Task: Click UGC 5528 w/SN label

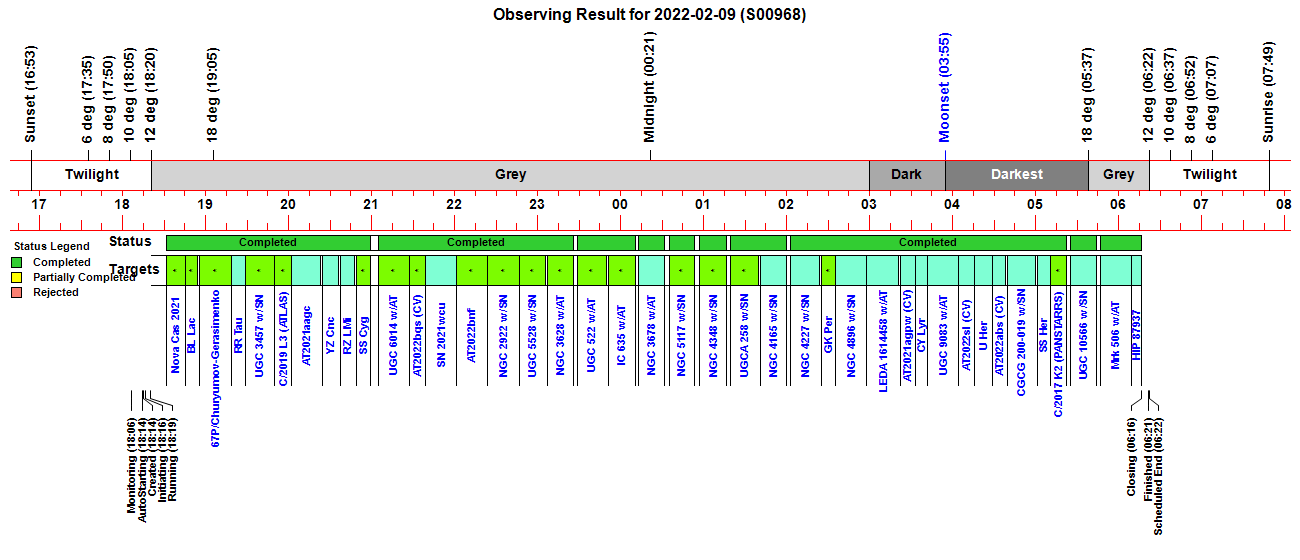Action: (x=533, y=337)
